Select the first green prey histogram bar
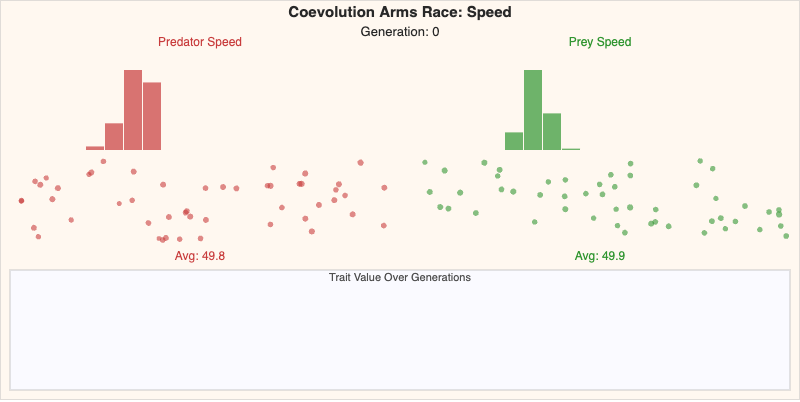 tap(514, 141)
